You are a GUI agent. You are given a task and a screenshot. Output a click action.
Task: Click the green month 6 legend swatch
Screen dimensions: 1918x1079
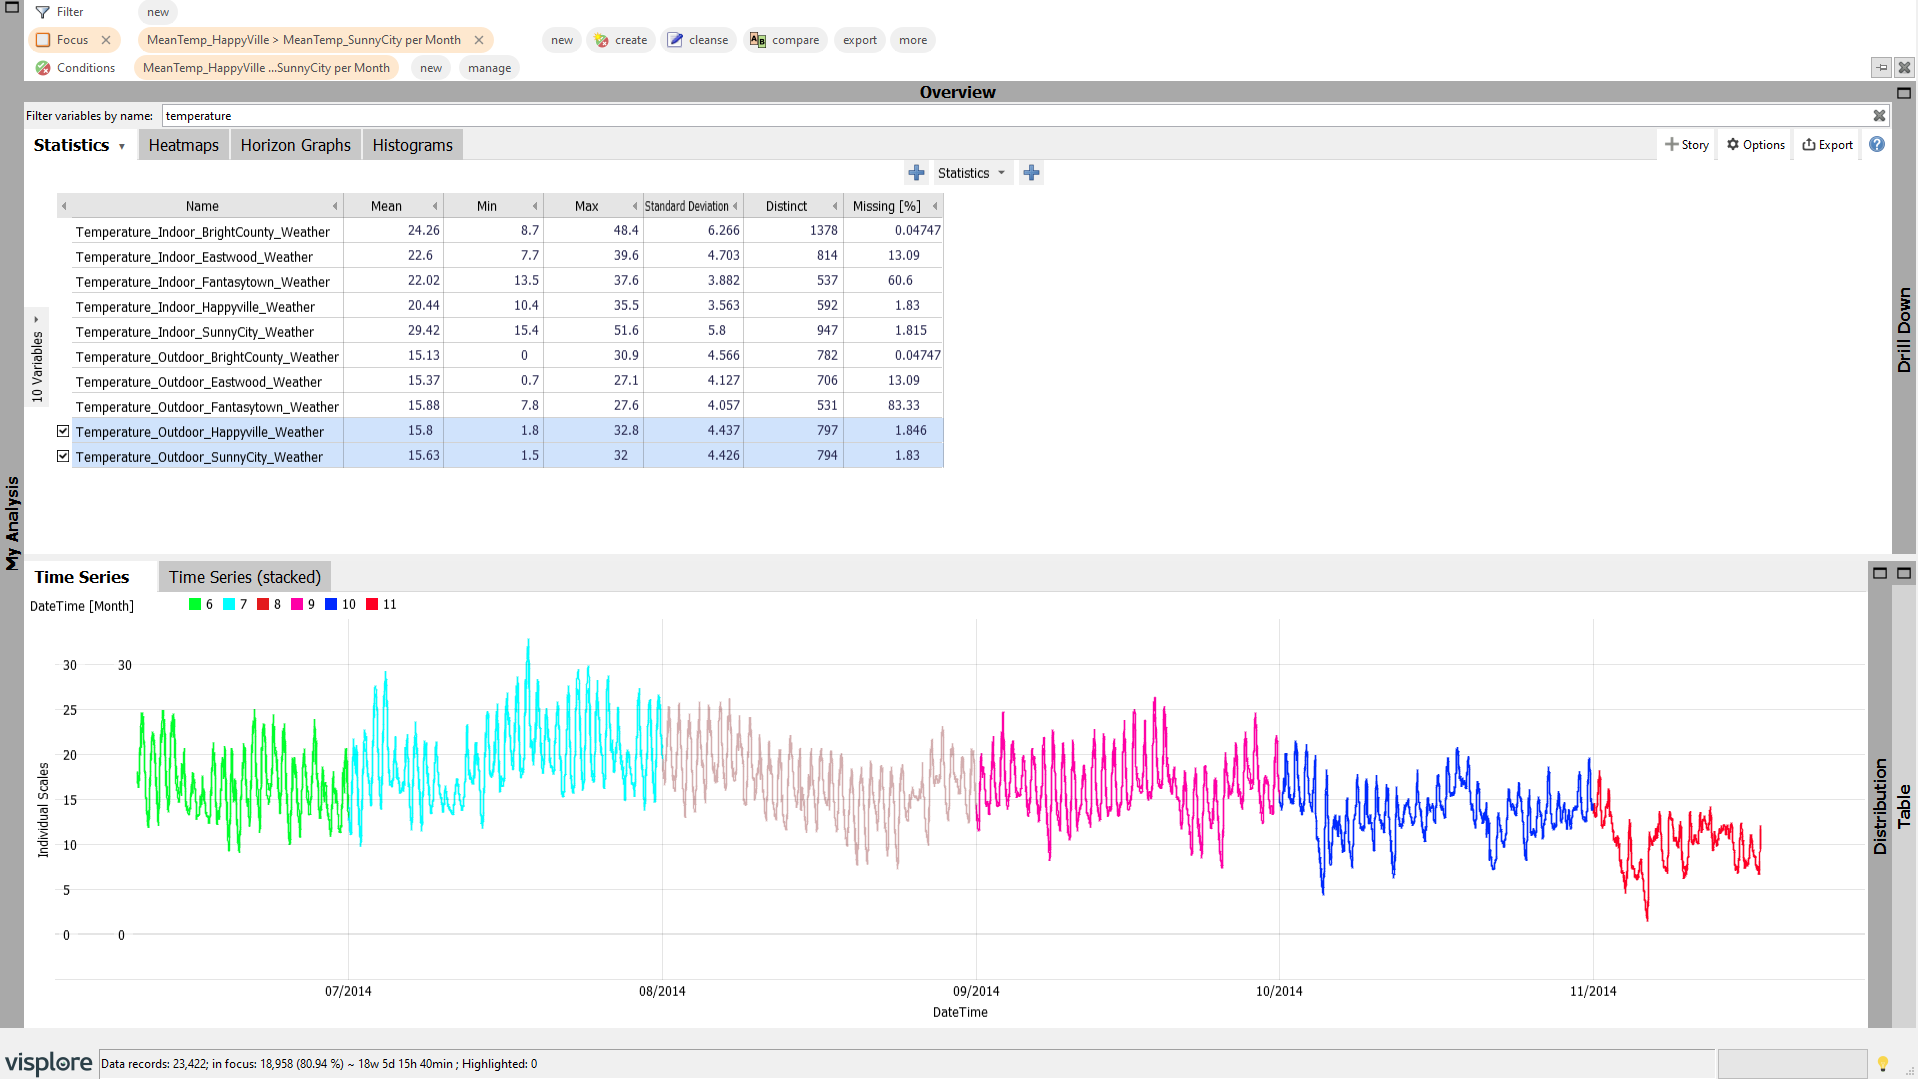pyautogui.click(x=195, y=604)
